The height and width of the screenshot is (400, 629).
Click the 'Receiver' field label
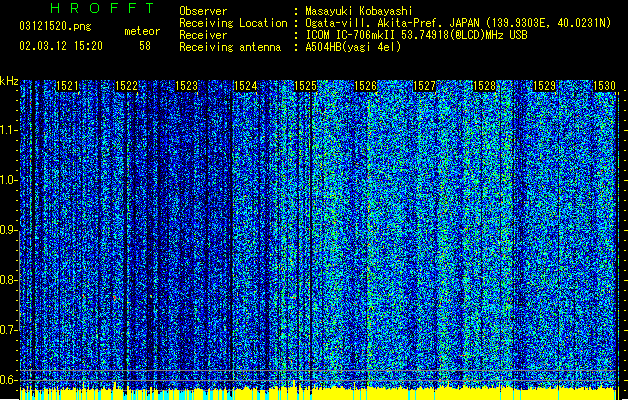pos(203,35)
